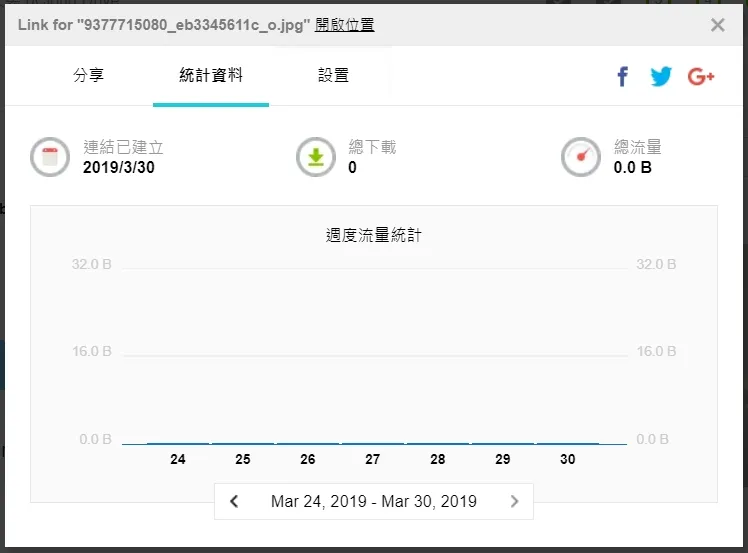748x553 pixels.
Task: Click the Mar 24 - Mar 30, 2019 date range
Action: click(374, 501)
